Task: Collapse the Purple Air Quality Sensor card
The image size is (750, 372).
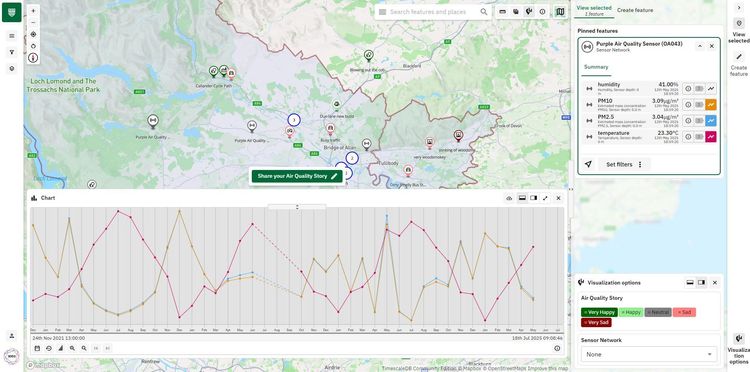Action: (700, 46)
